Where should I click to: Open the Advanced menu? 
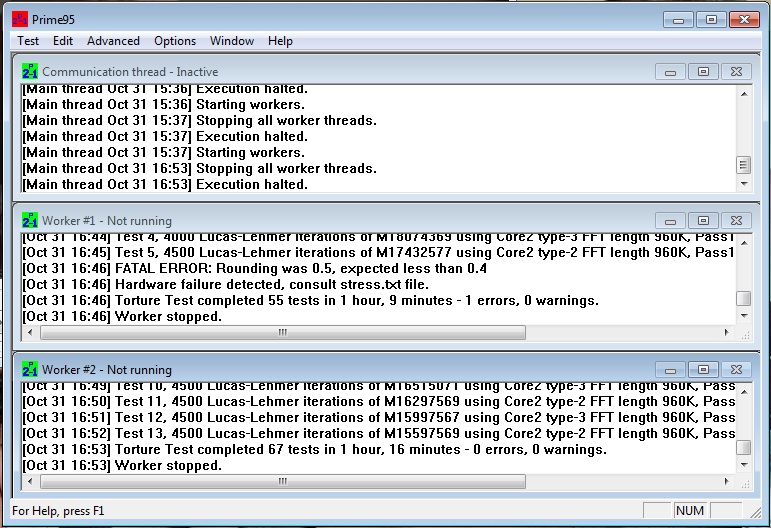pos(113,41)
